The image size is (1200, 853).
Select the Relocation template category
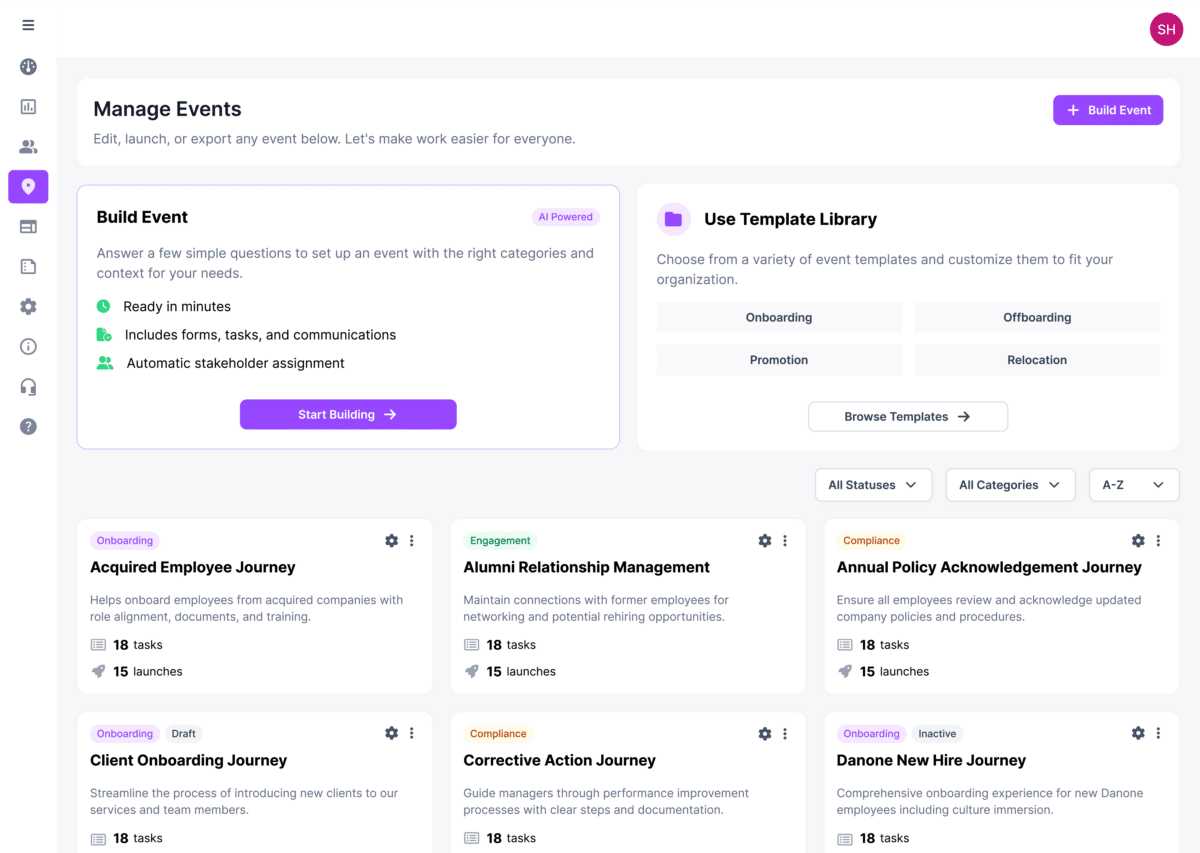tap(1037, 360)
